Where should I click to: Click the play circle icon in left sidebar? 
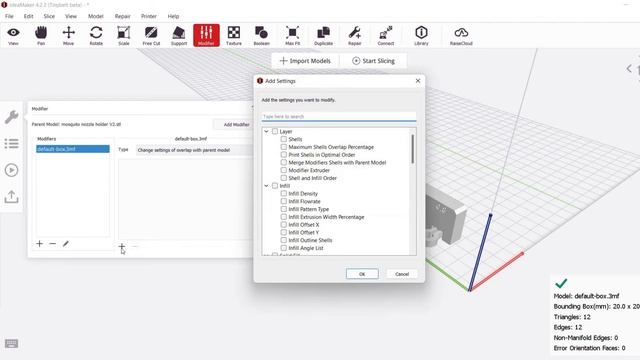[x=11, y=170]
